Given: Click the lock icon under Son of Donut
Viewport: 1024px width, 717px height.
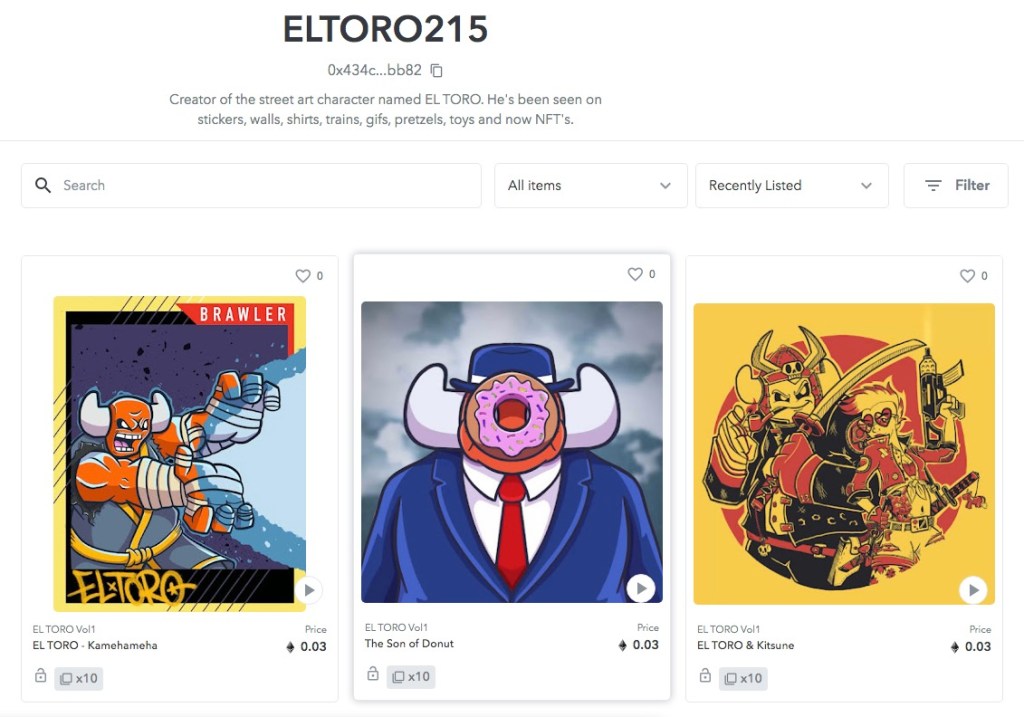Looking at the screenshot, I should (373, 674).
